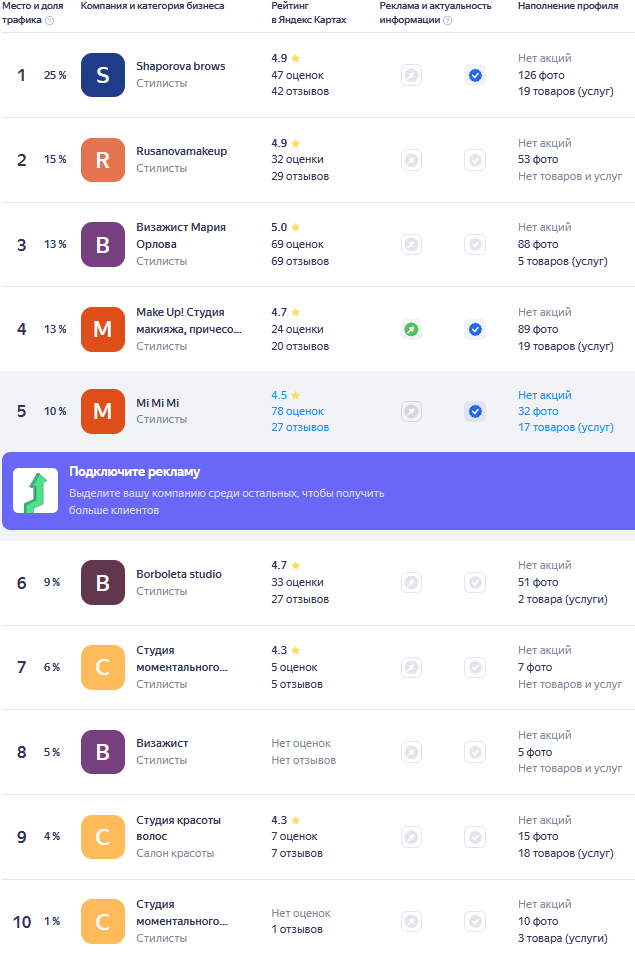Click the Рейтинг в Яндекс Картах header

[x=309, y=13]
